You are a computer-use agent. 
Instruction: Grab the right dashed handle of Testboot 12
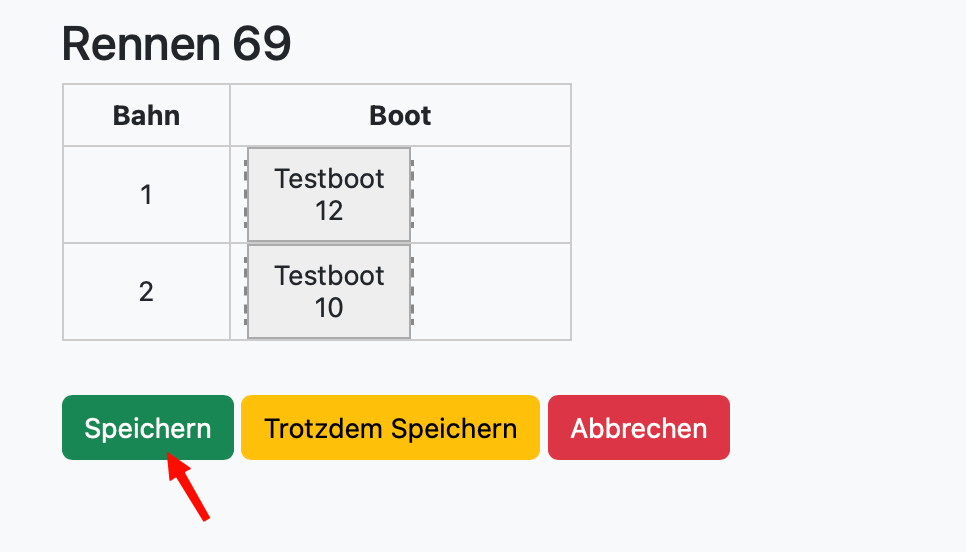(x=412, y=195)
